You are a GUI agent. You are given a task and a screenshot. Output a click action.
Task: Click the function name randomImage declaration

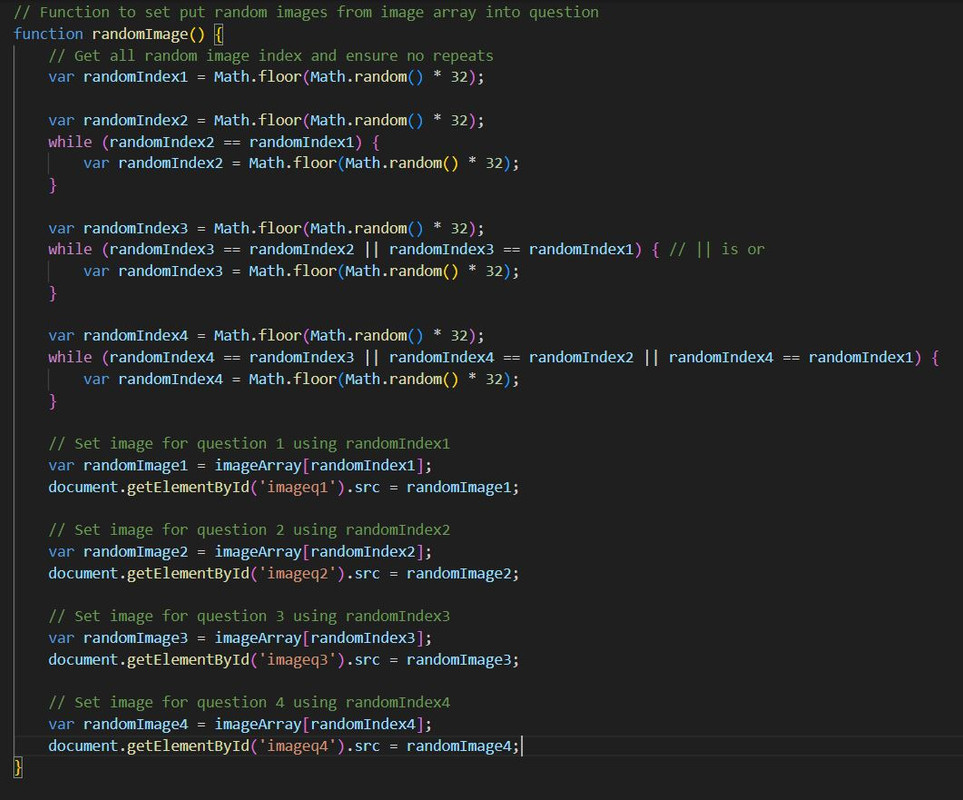[140, 34]
